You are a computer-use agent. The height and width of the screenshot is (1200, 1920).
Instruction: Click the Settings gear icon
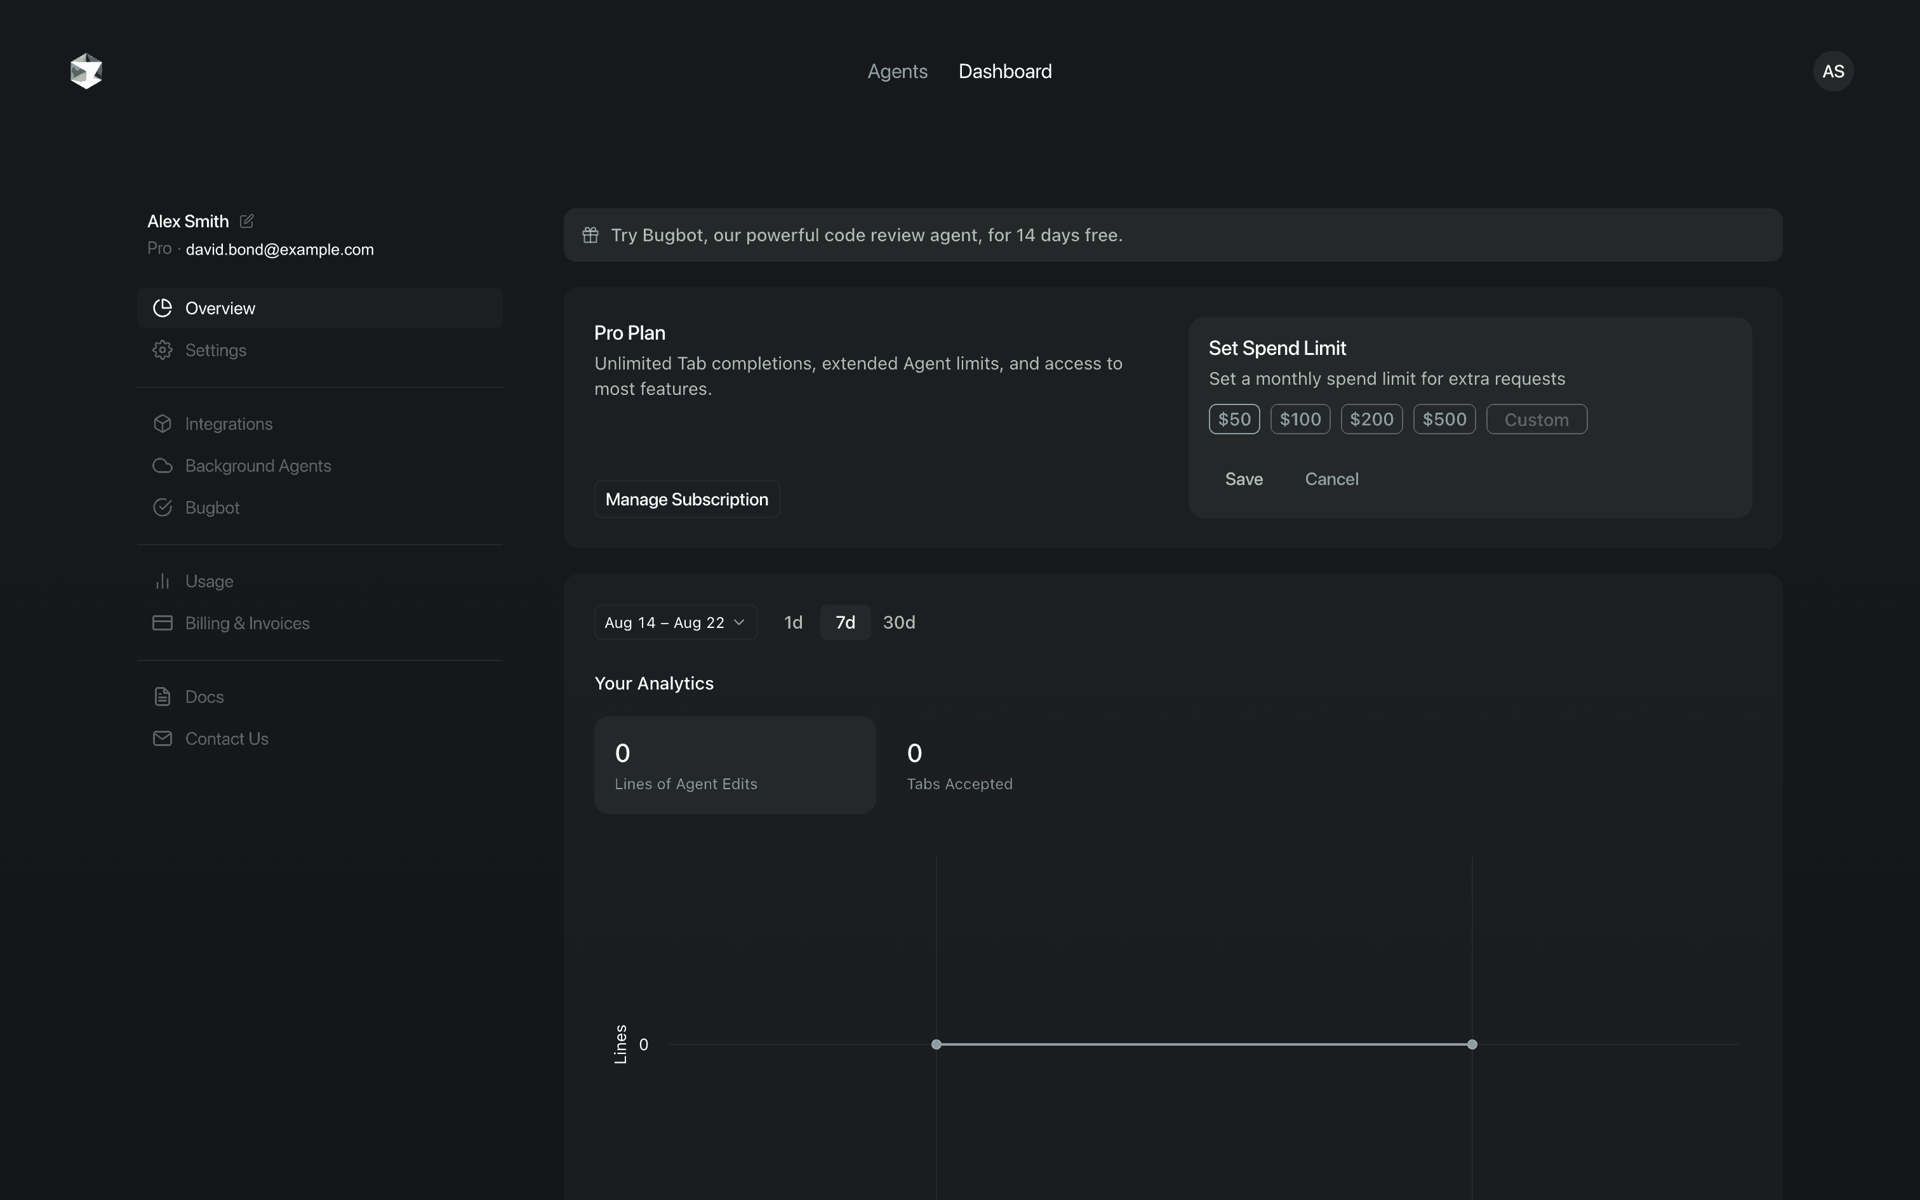[162, 350]
